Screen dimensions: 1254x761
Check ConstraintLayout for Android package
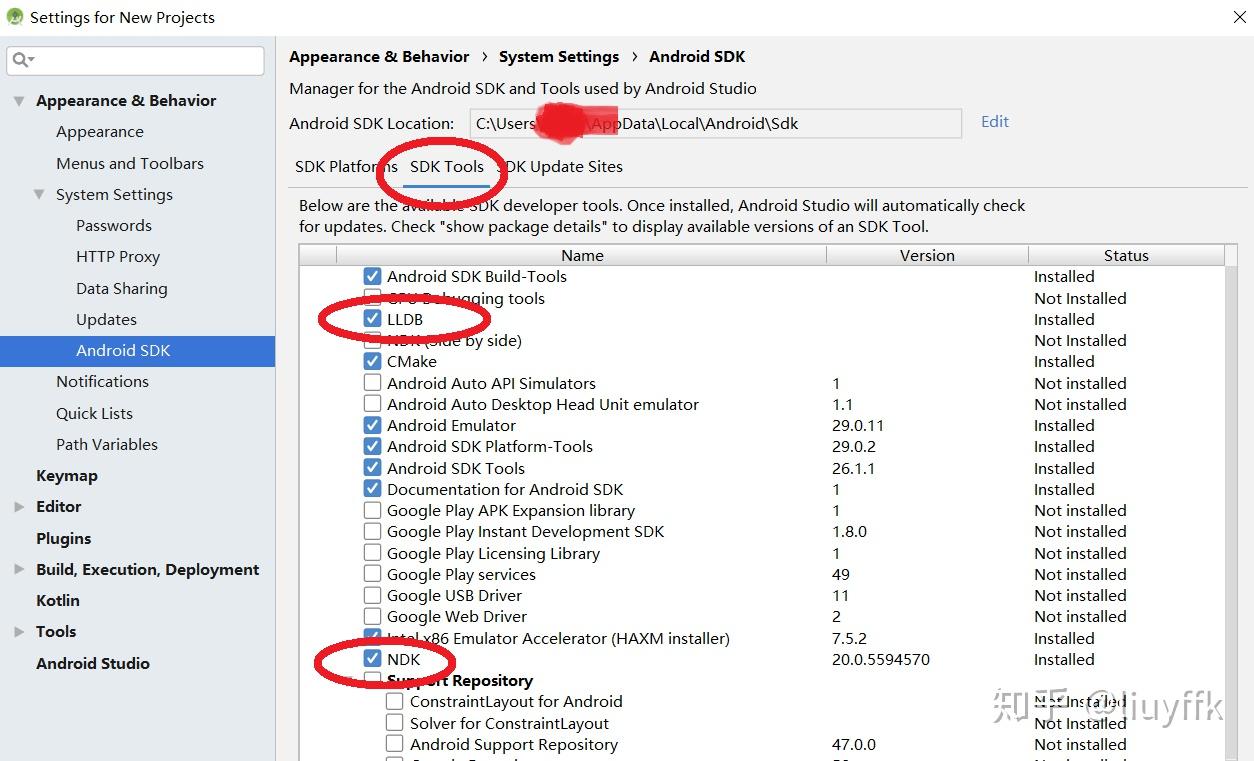[x=395, y=701]
